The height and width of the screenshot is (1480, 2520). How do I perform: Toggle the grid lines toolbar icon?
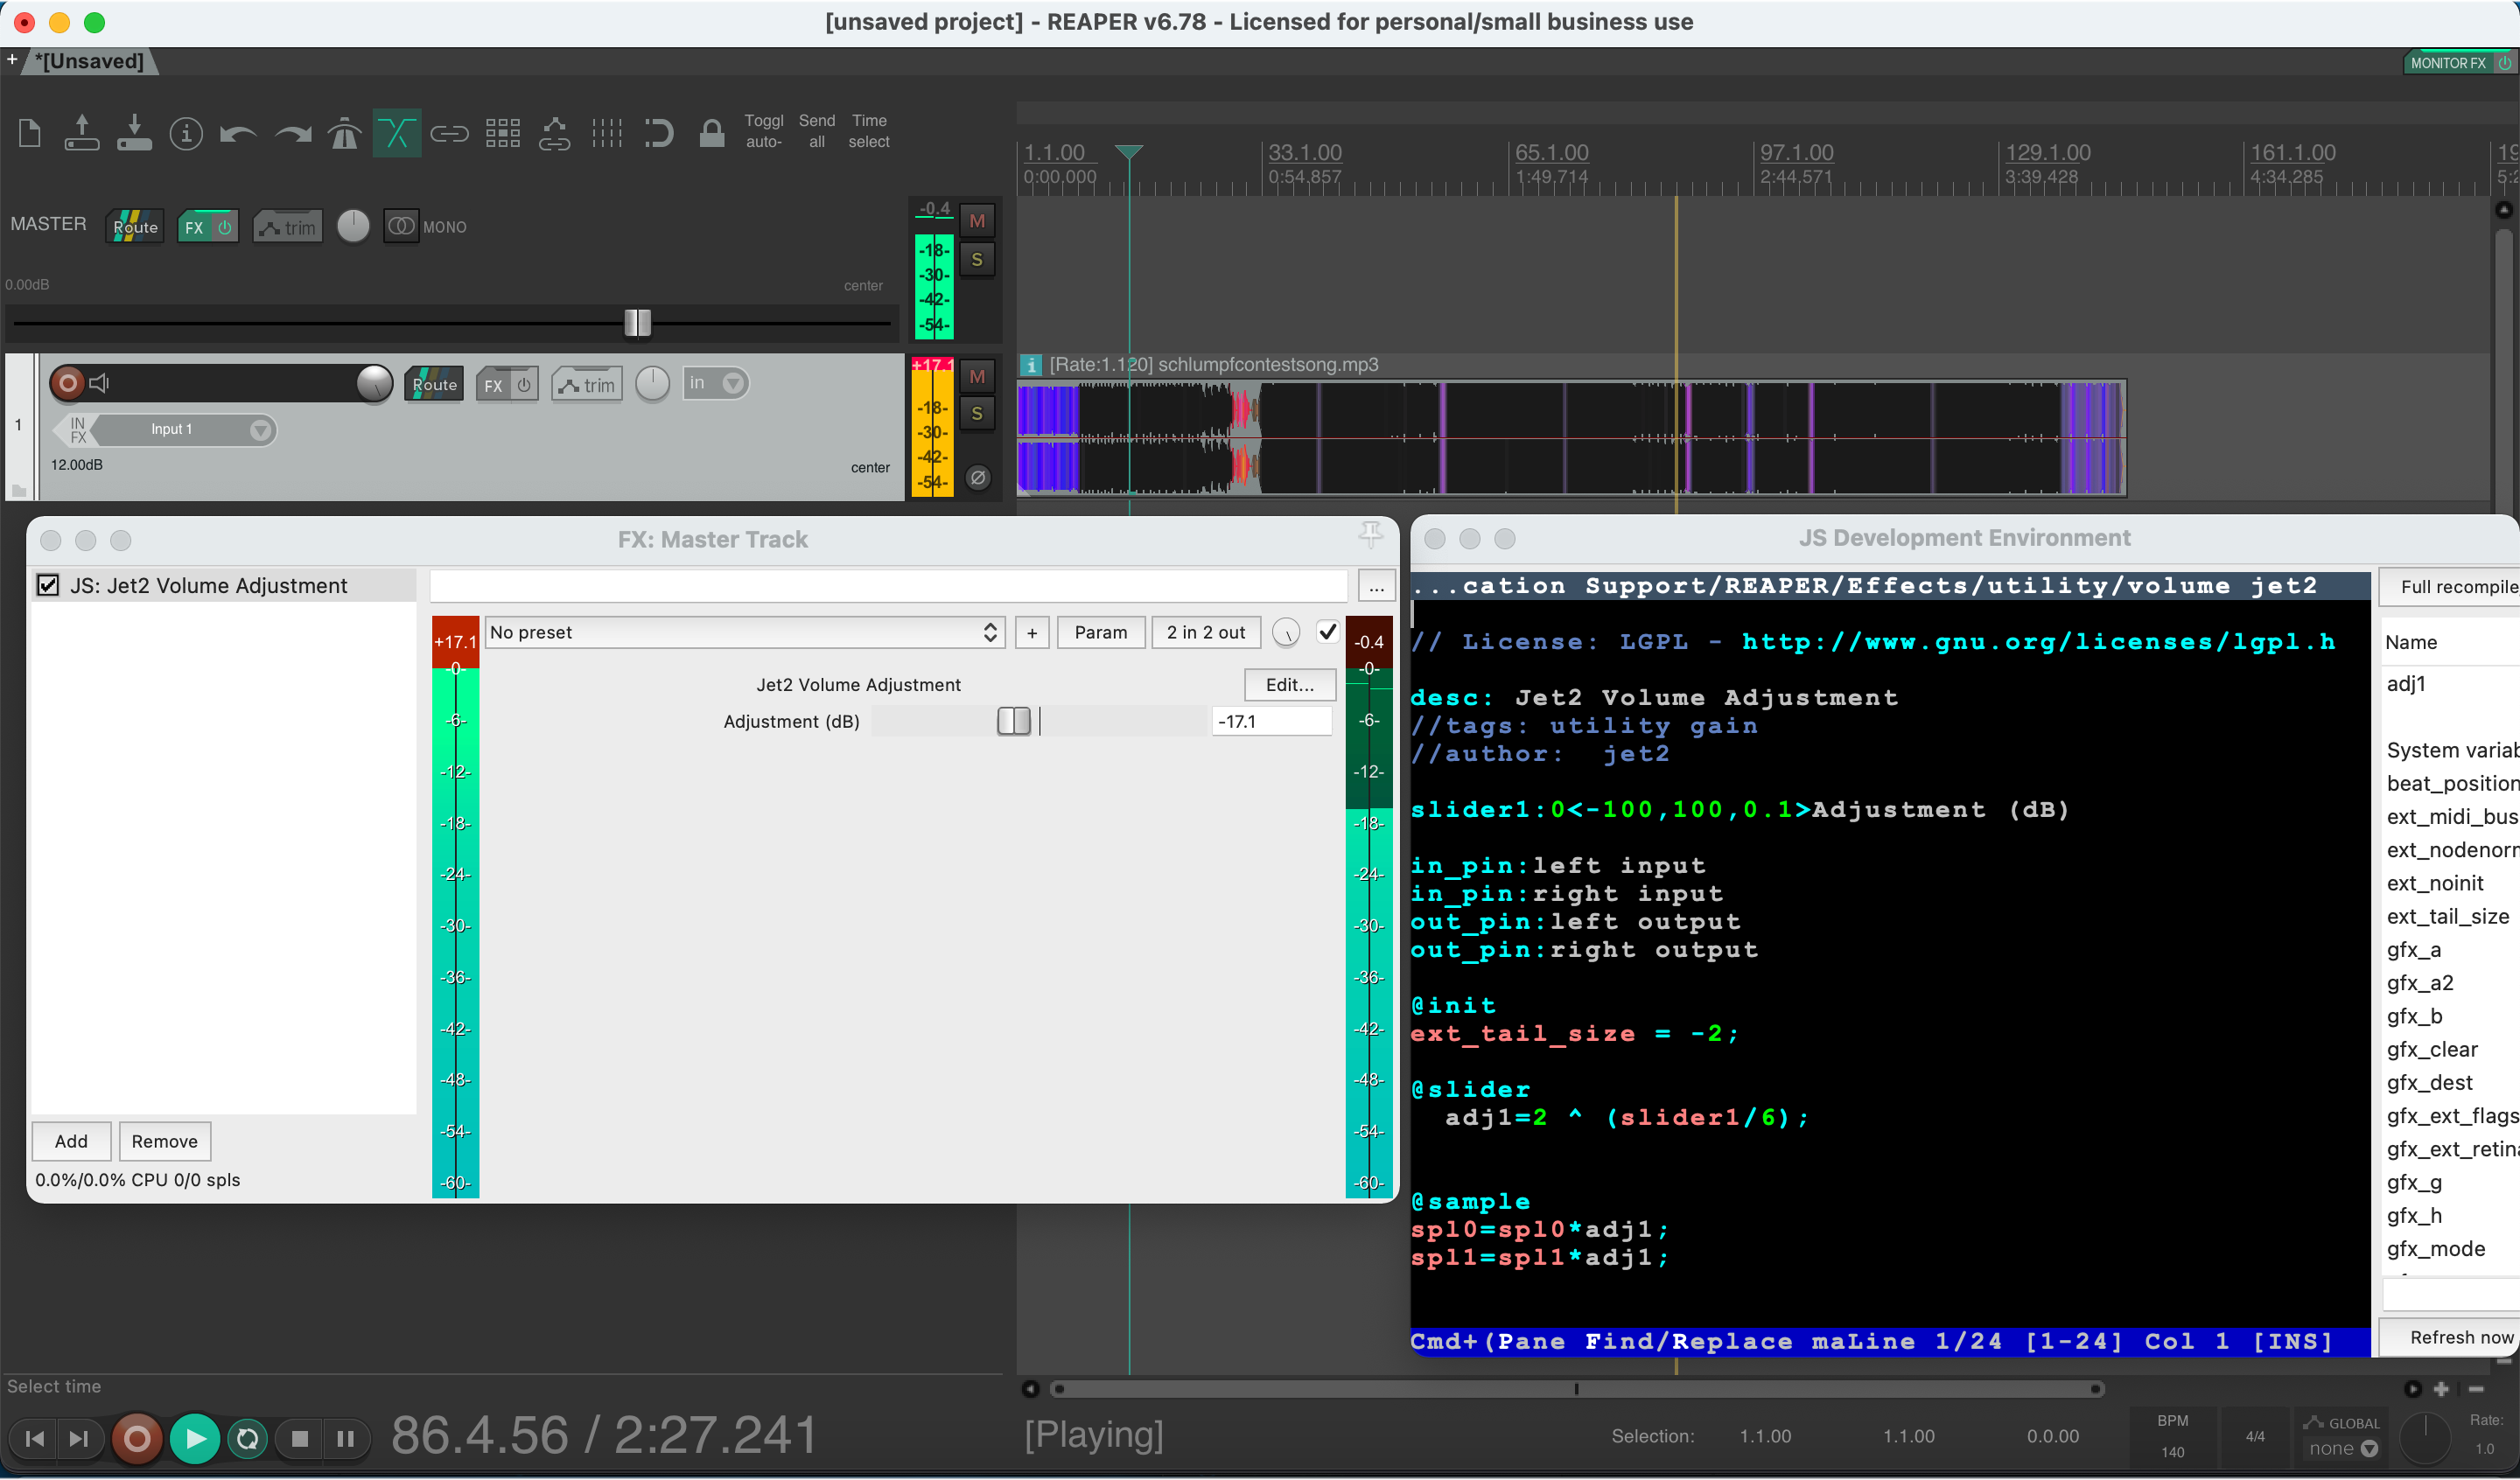(x=607, y=133)
